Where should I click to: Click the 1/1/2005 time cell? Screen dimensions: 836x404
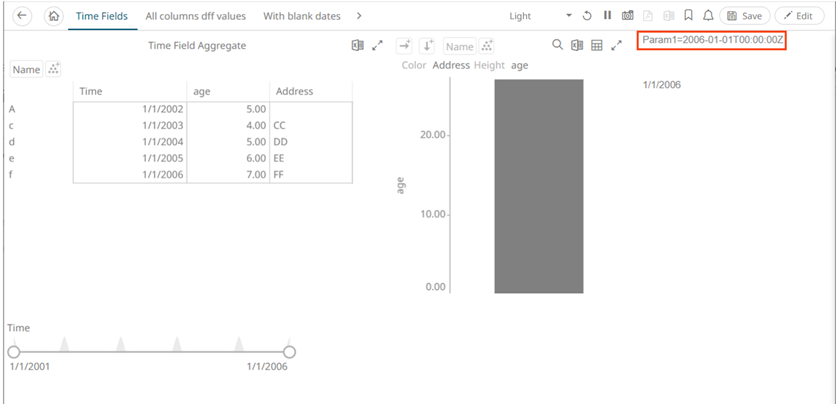(130, 158)
